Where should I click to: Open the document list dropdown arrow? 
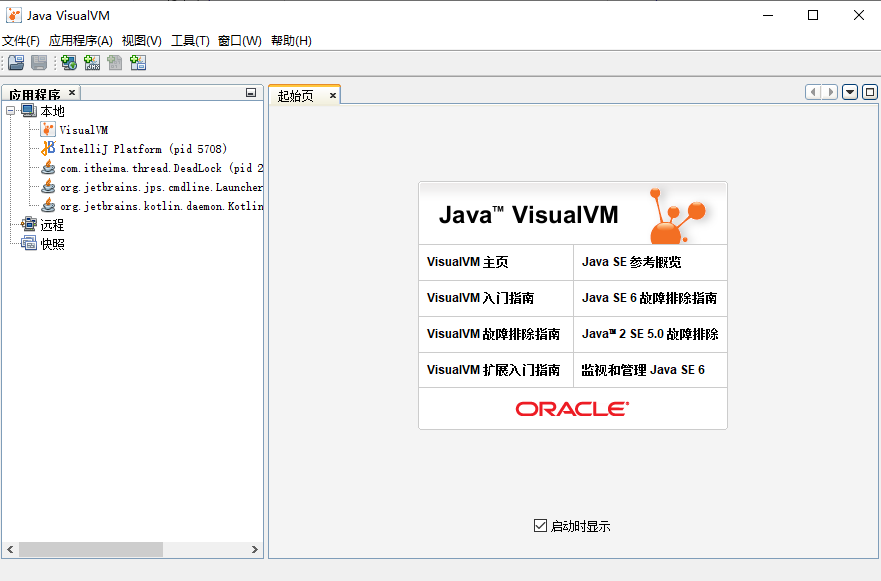[850, 92]
